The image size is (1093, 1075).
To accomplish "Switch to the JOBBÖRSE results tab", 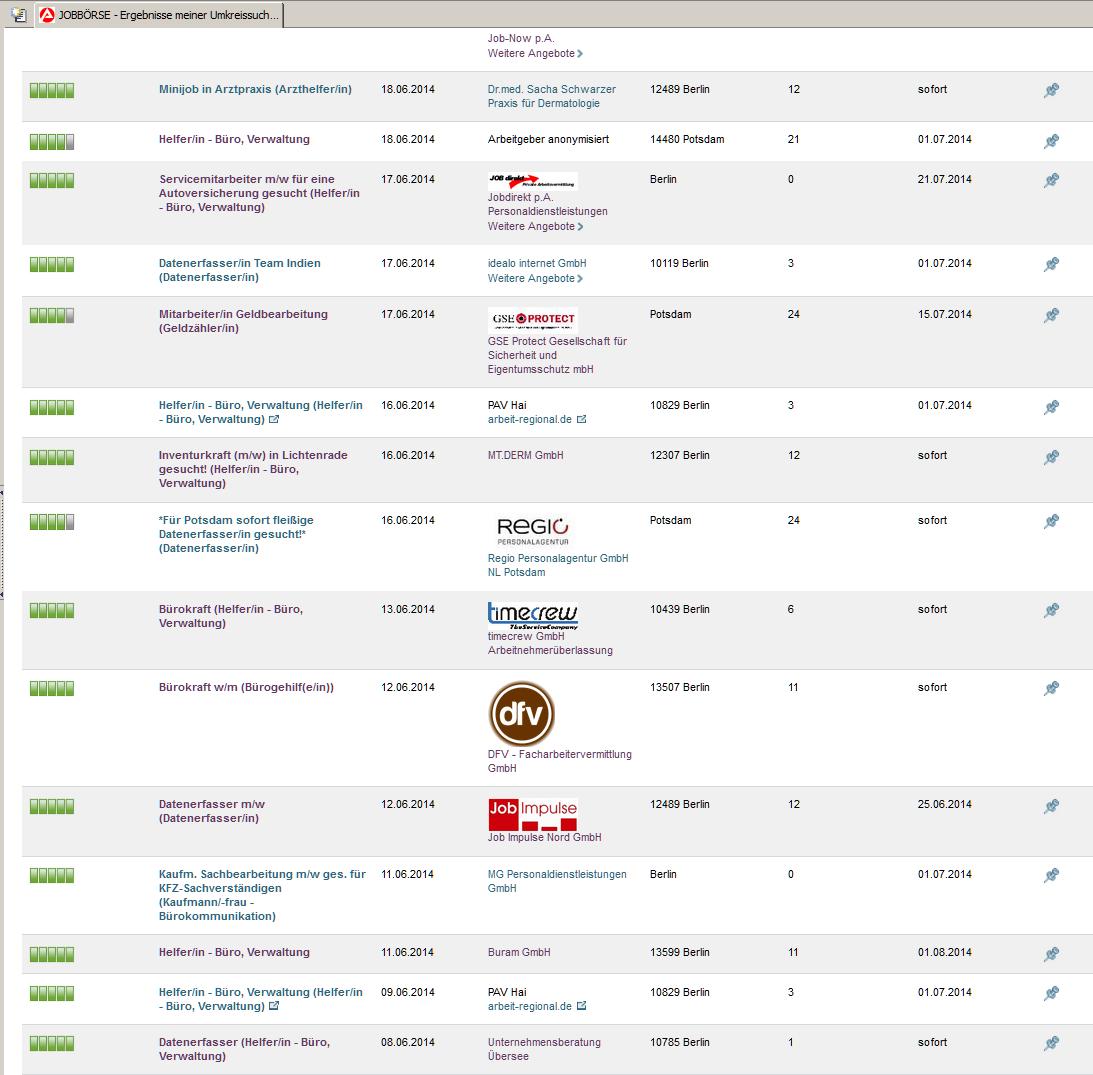I will pos(160,16).
